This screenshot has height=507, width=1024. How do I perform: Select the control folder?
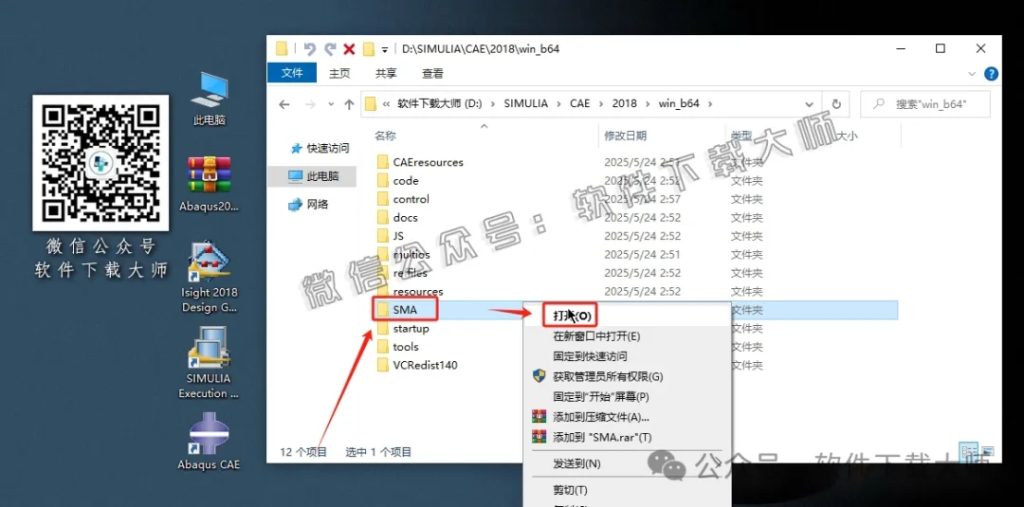coord(403,199)
